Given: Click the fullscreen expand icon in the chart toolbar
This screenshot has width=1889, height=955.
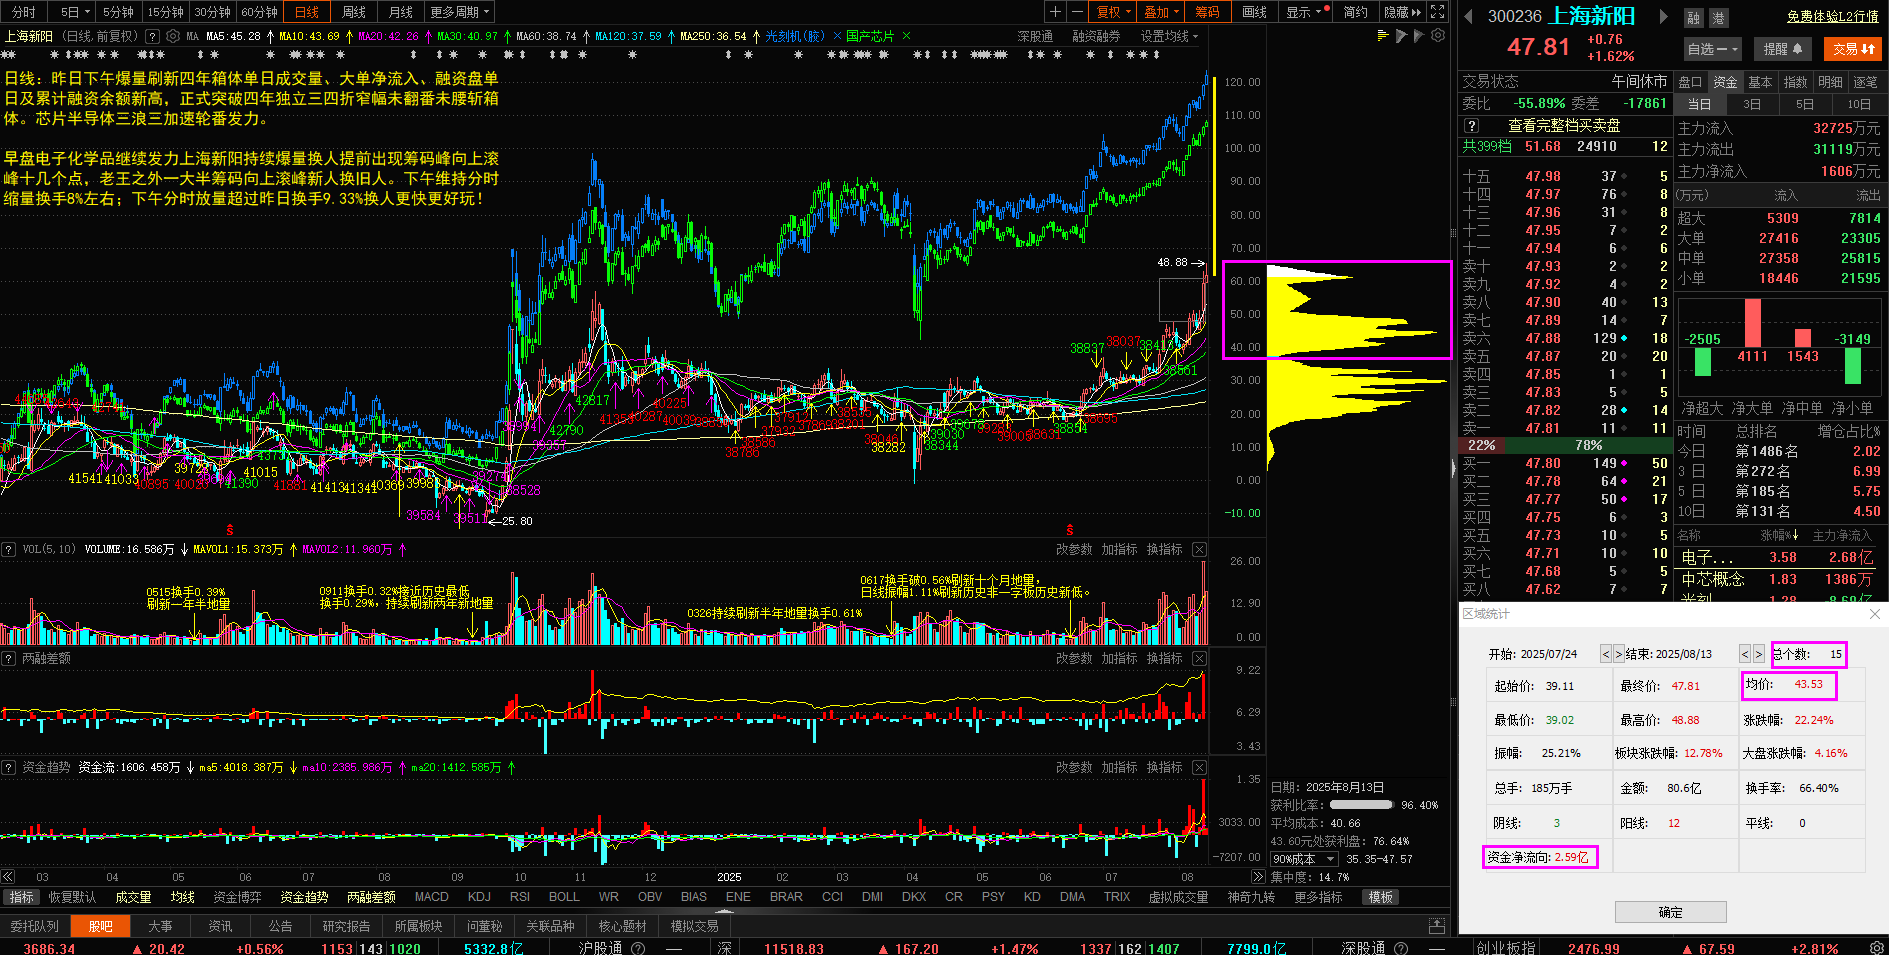Looking at the screenshot, I should [1437, 12].
